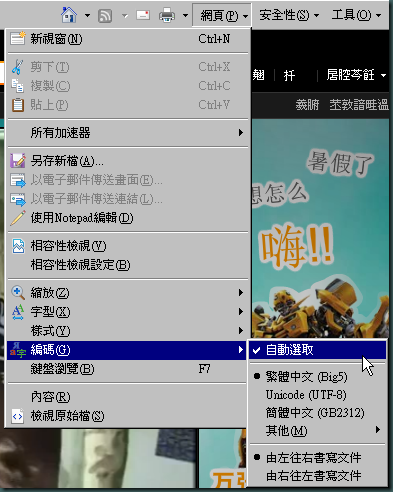The height and width of the screenshot is (492, 393).
Task: Select 使用Notepad編輯(D) entry
Action: (128, 218)
